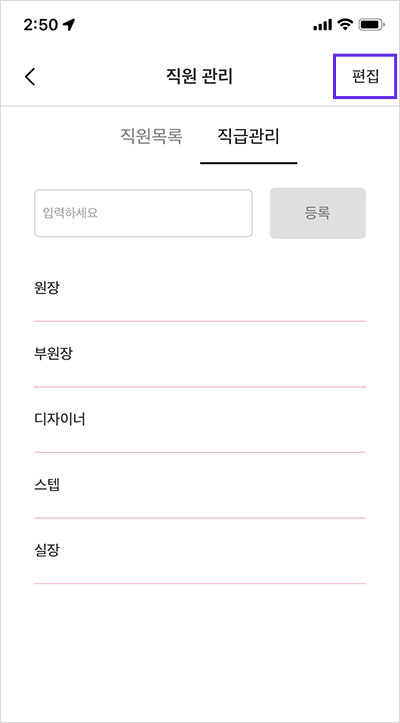Tap the cellular signal bars icon
The image size is (400, 723).
322,25
